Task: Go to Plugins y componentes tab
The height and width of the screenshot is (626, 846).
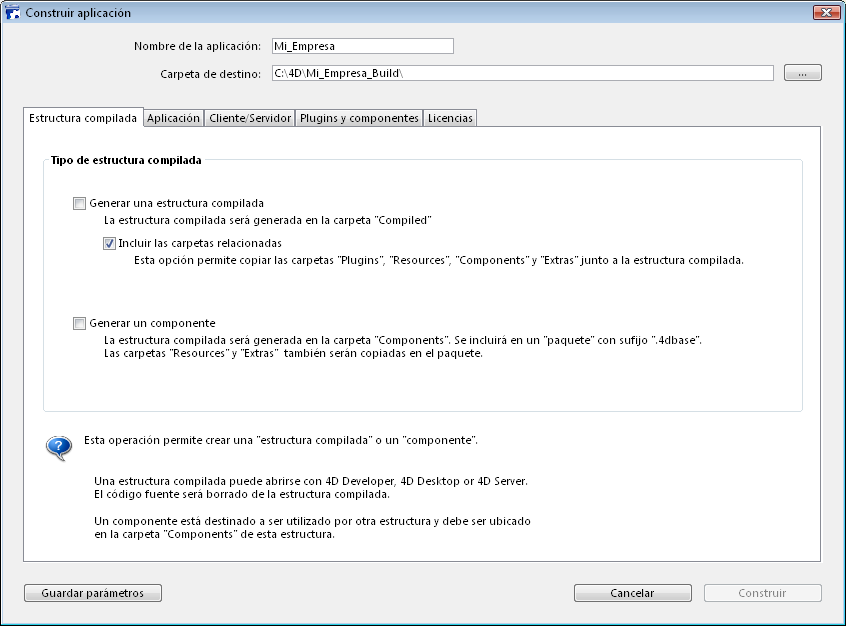Action: click(359, 118)
